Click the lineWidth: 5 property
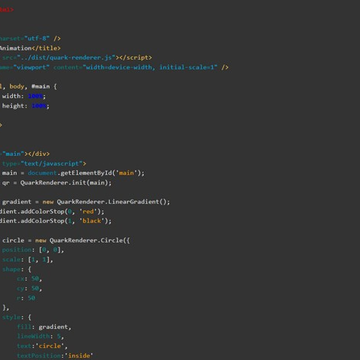This screenshot has width=360, height=360. click(x=40, y=337)
